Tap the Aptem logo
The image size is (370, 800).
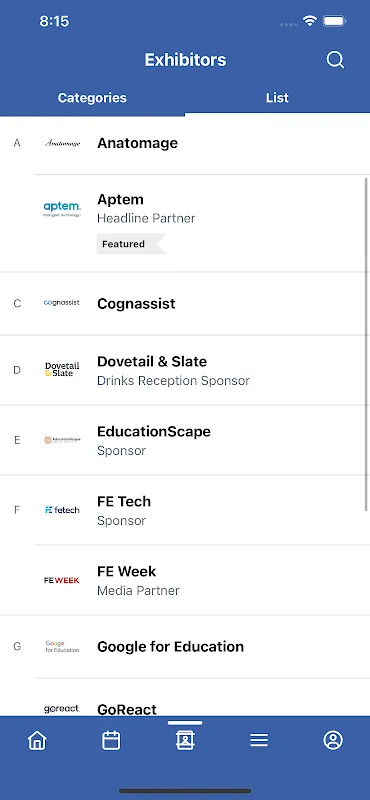tap(62, 209)
